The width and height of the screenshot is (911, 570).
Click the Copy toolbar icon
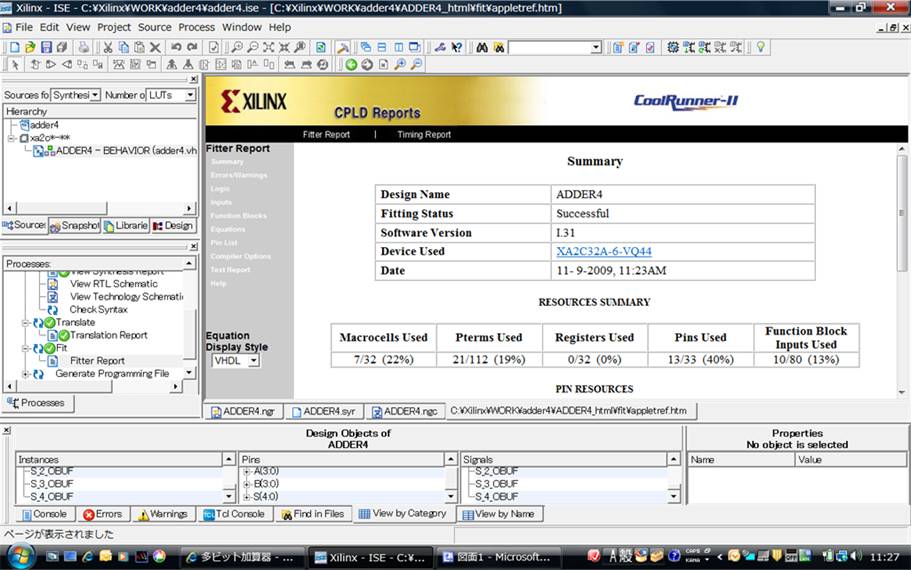(x=124, y=48)
